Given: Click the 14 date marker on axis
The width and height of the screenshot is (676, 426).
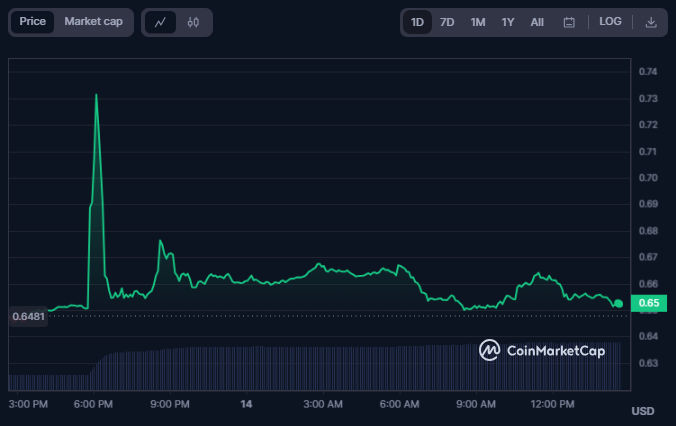Looking at the screenshot, I should pyautogui.click(x=246, y=404).
